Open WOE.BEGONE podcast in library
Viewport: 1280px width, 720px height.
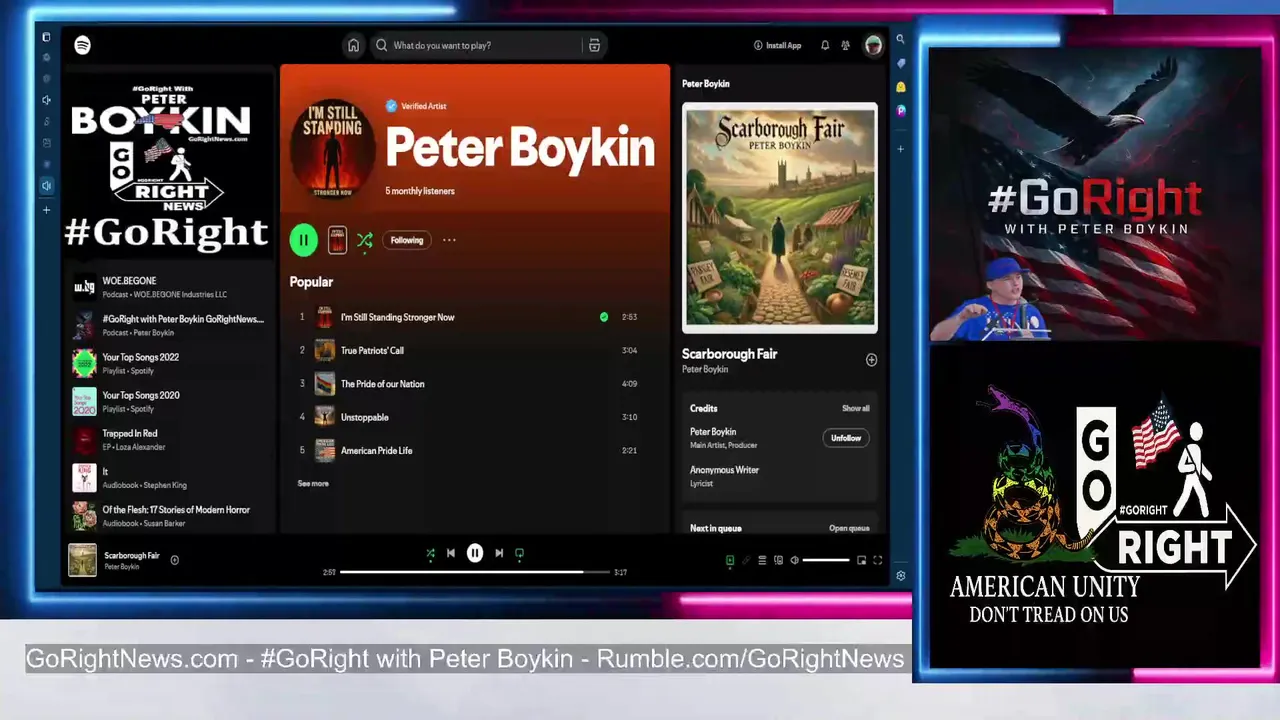pyautogui.click(x=168, y=287)
